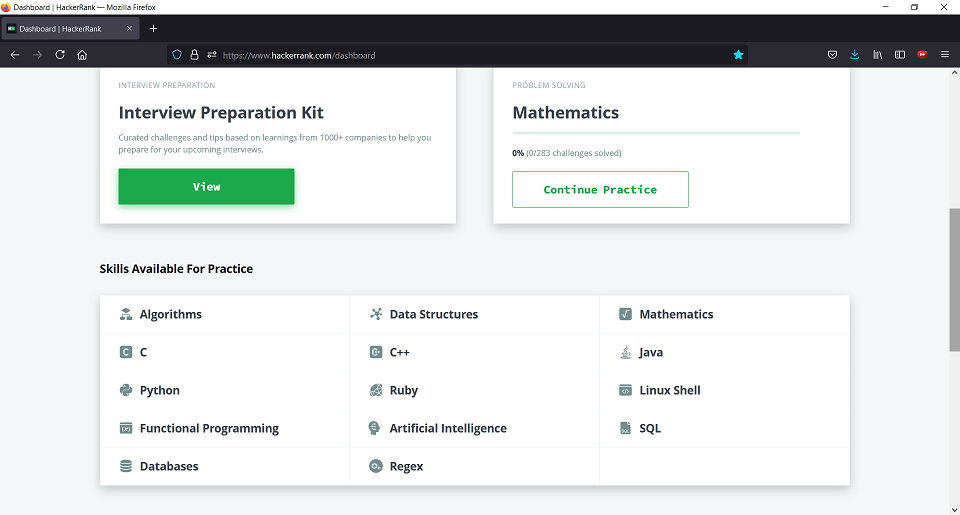Click the URL address bar field
This screenshot has height=515, width=960.
click(x=456, y=55)
